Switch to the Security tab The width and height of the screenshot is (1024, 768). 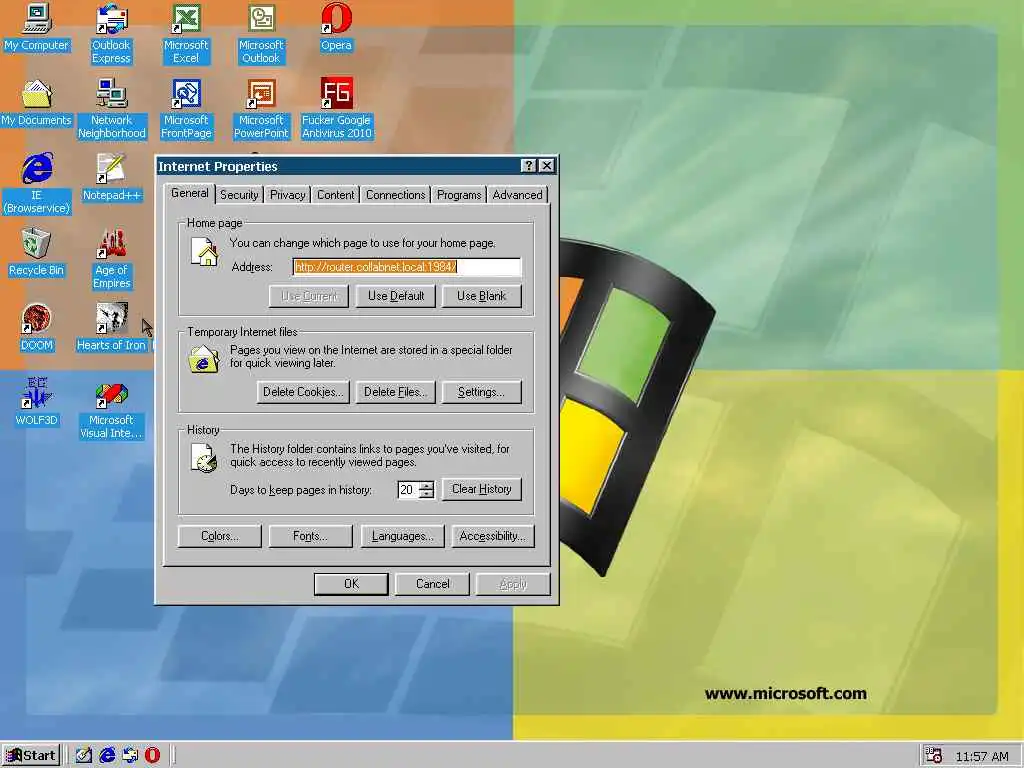239,195
